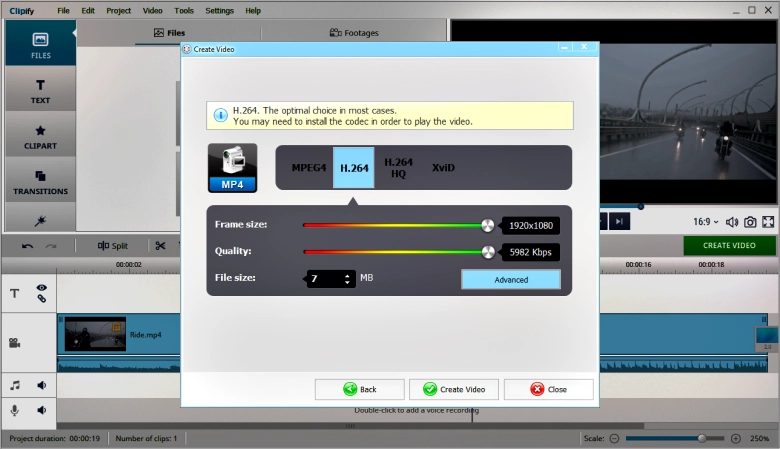Screen dimensions: 780x449
Task: Adjust the timeline Scale slider
Action: click(x=702, y=439)
